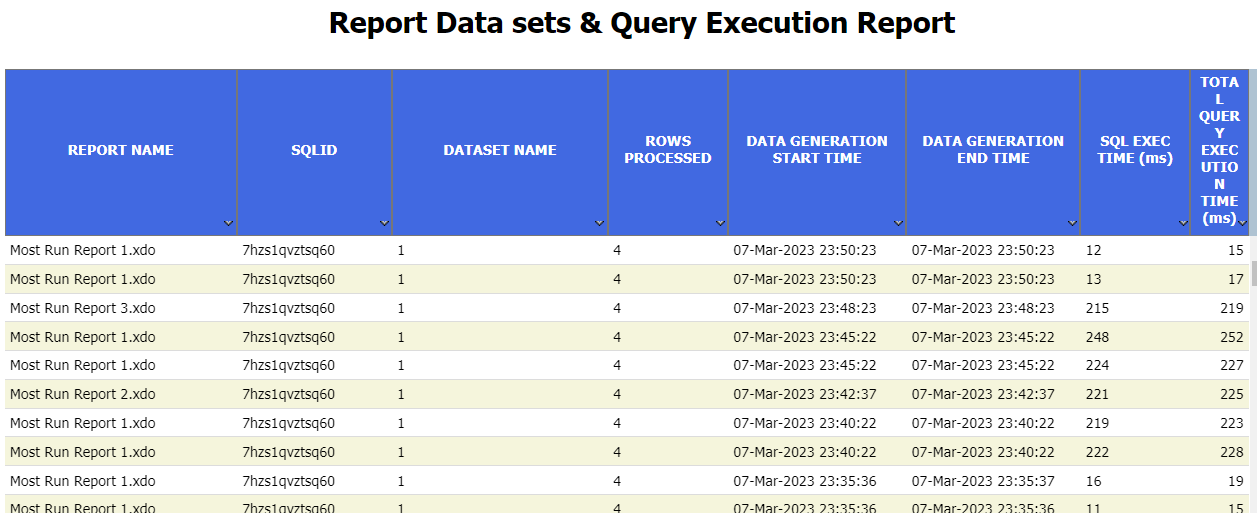Open the REPORT NAME column filter dropdown
Viewport: 1257px width, 514px height.
tap(228, 223)
